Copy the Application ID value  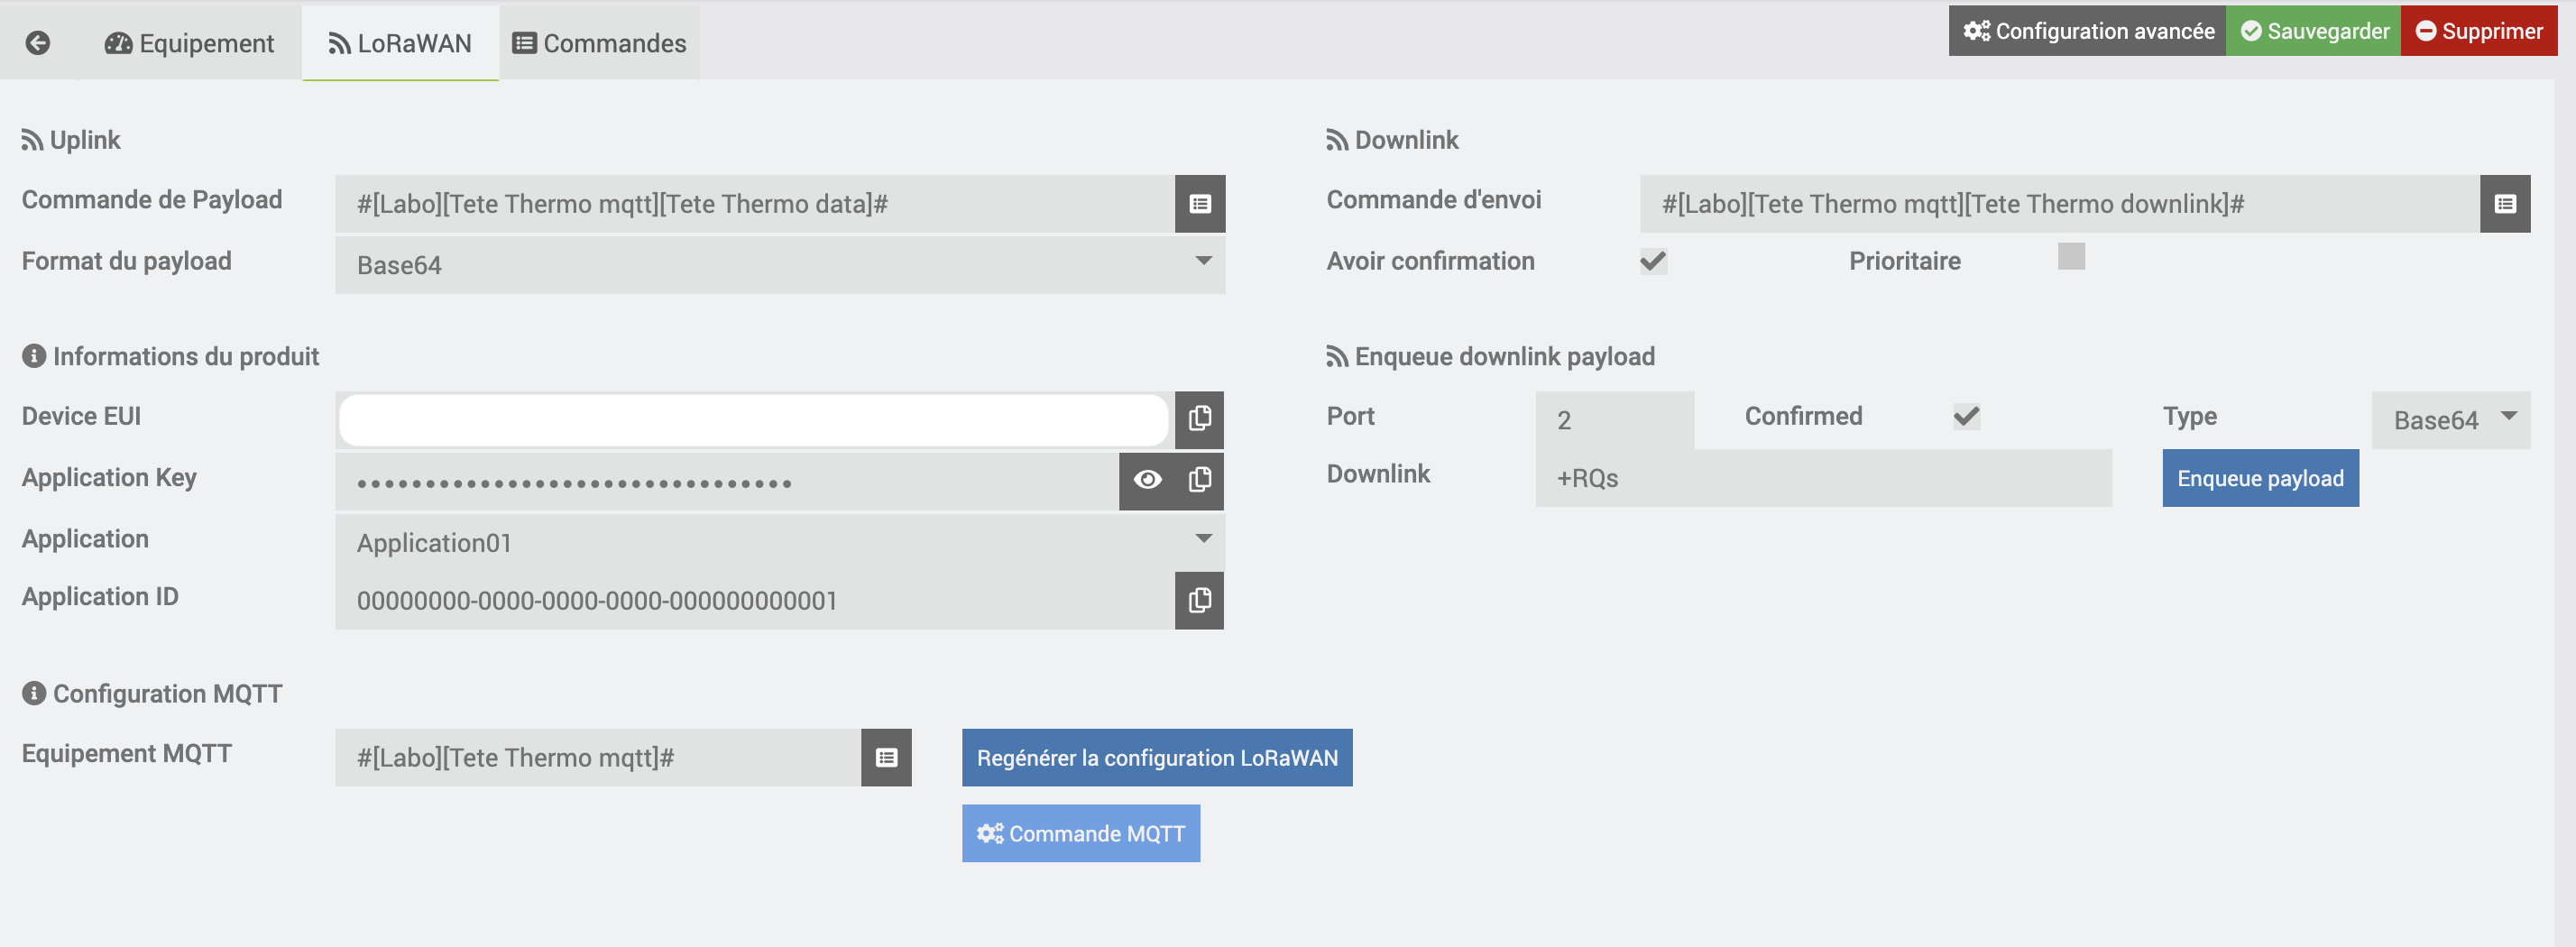click(x=1199, y=600)
